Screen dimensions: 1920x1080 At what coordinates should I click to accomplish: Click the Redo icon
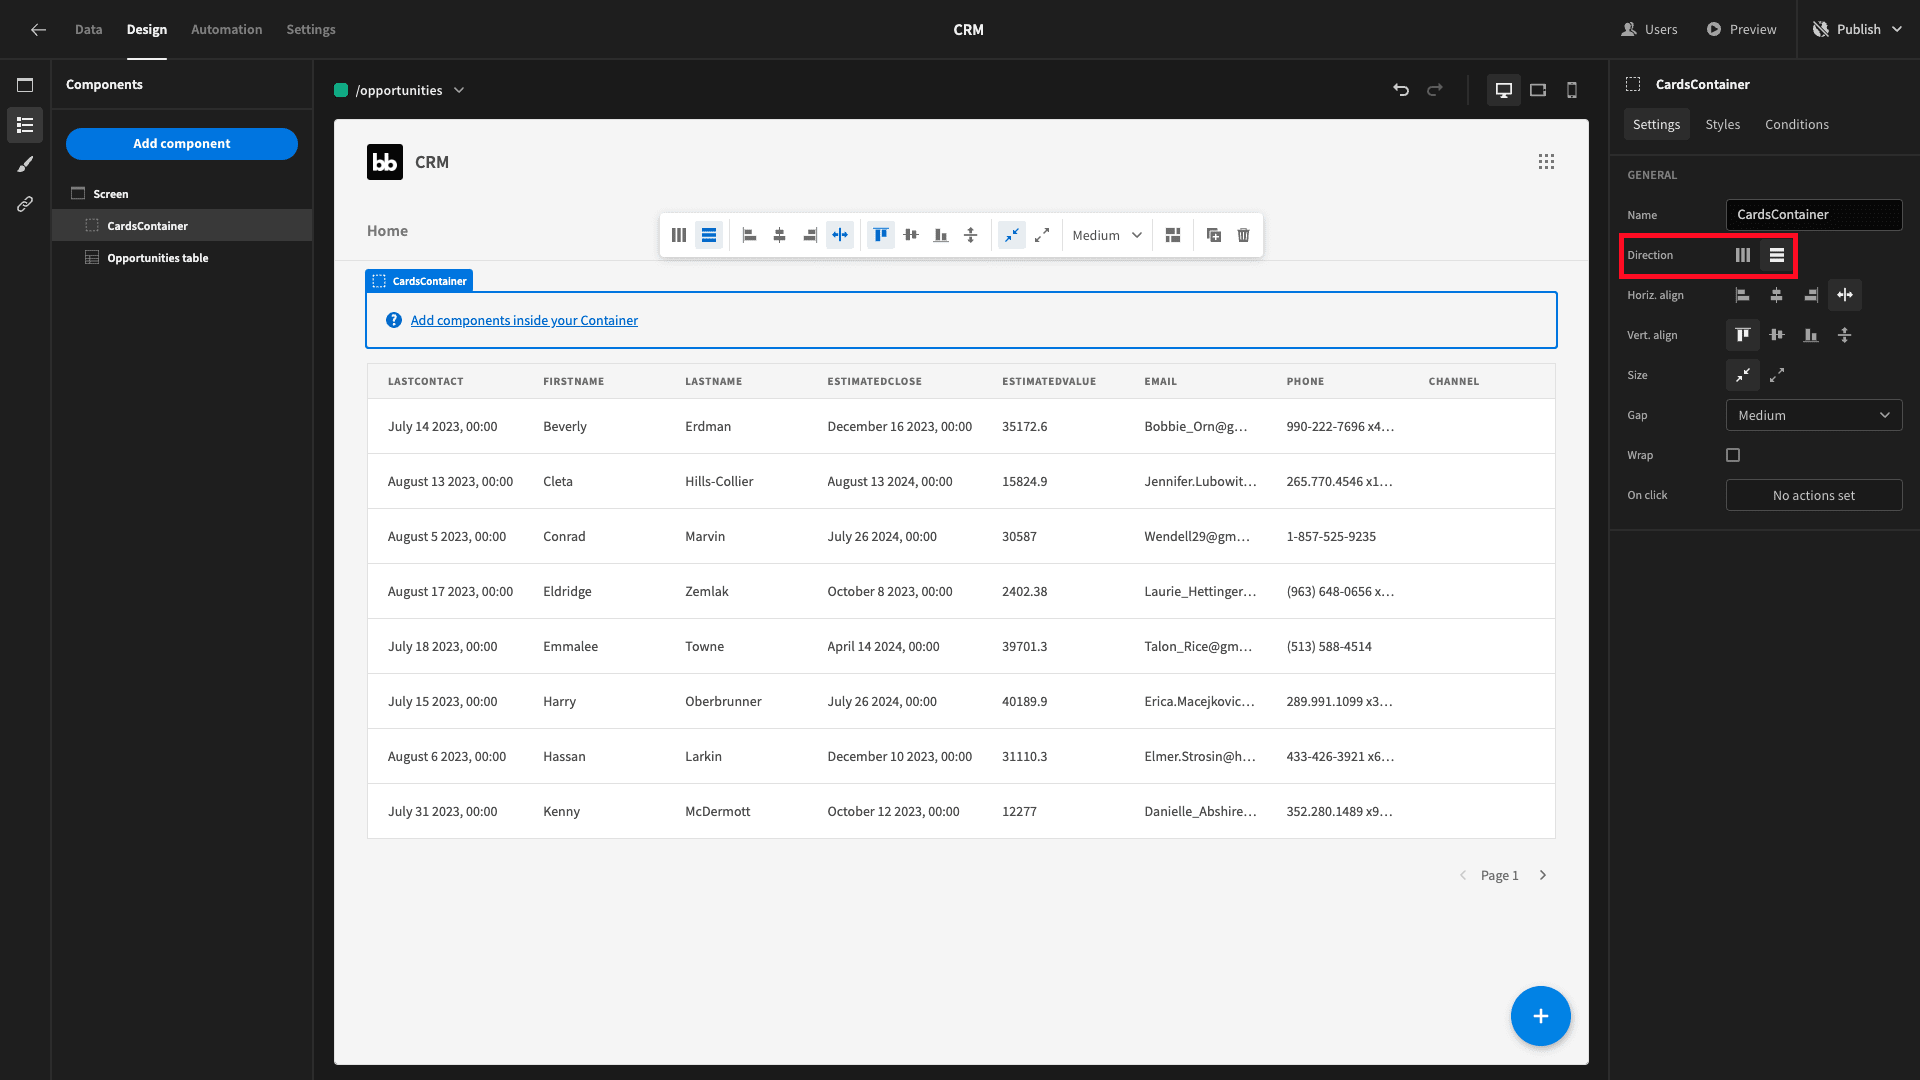coord(1435,90)
